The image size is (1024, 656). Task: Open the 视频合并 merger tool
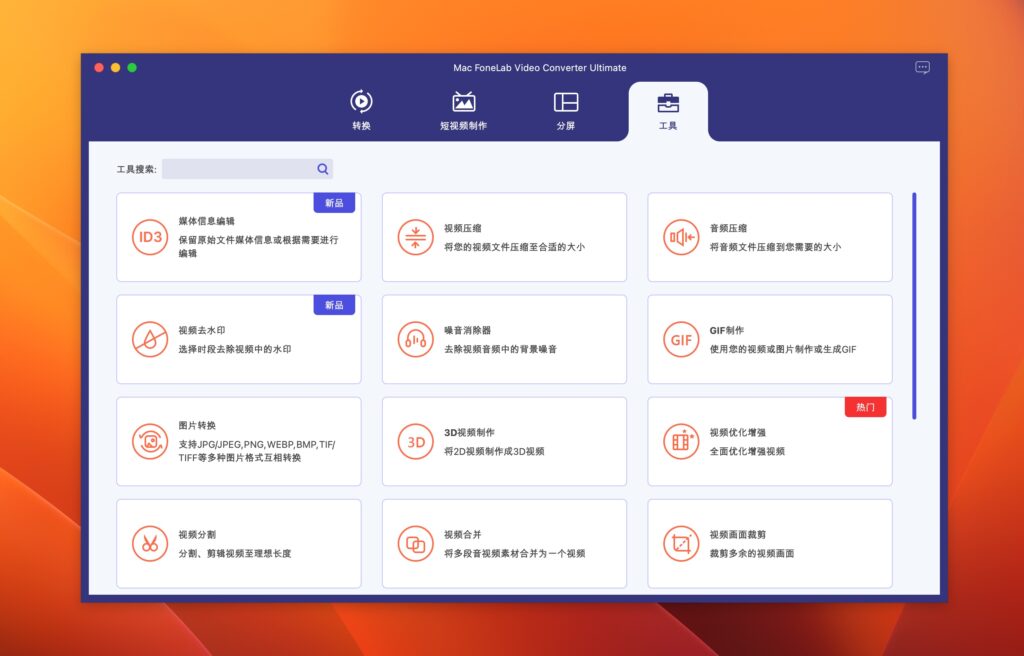pos(504,543)
